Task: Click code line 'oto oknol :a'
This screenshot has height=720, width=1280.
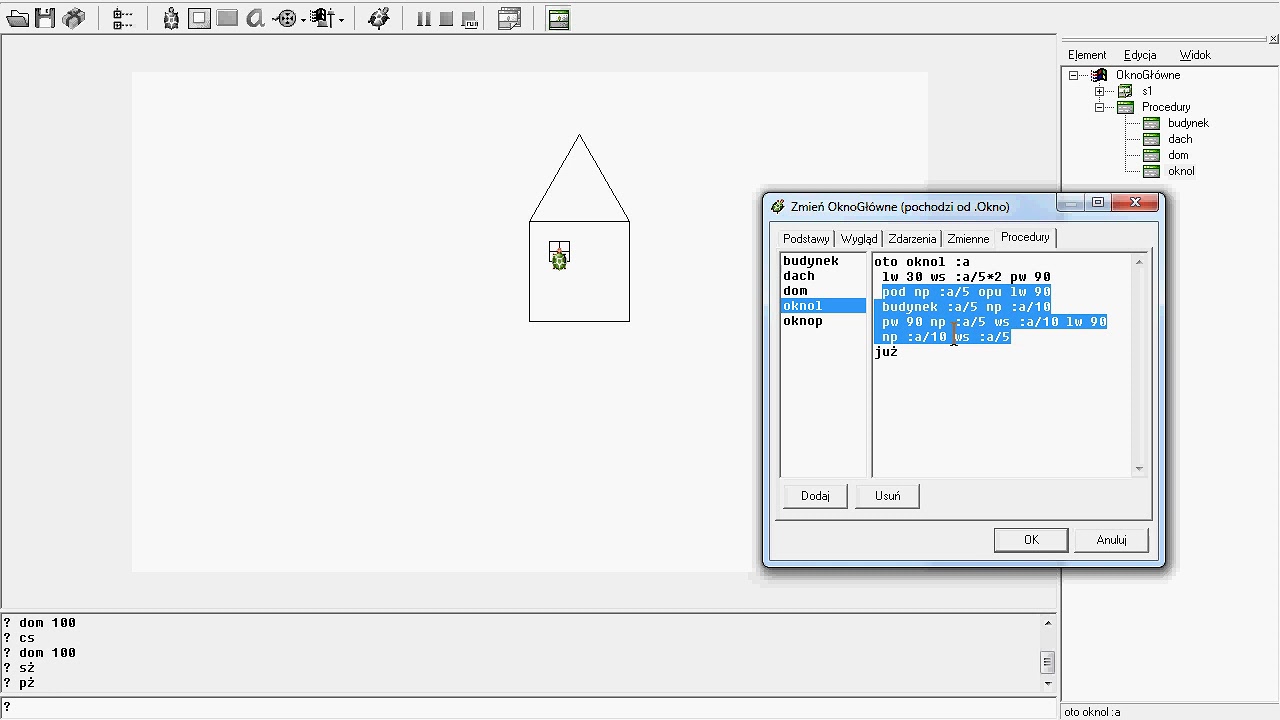Action: tap(922, 262)
